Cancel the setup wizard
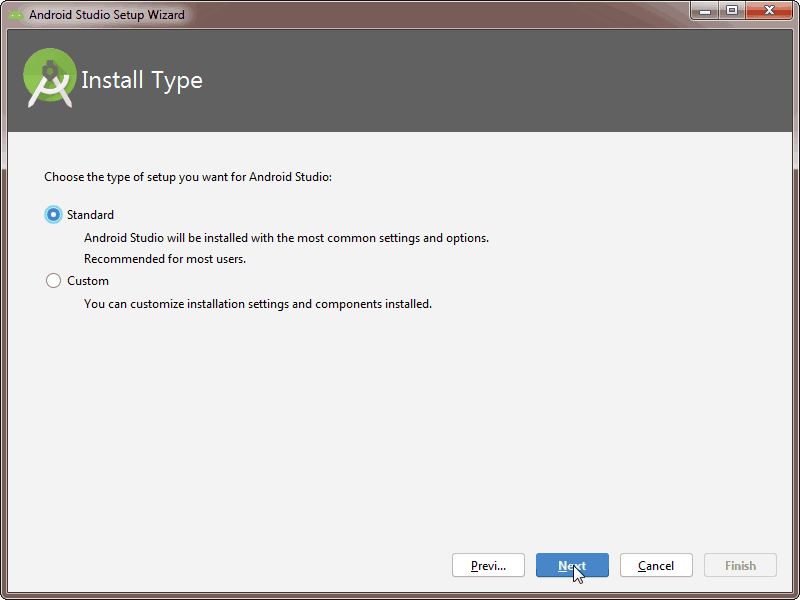The image size is (800, 600). point(656,565)
